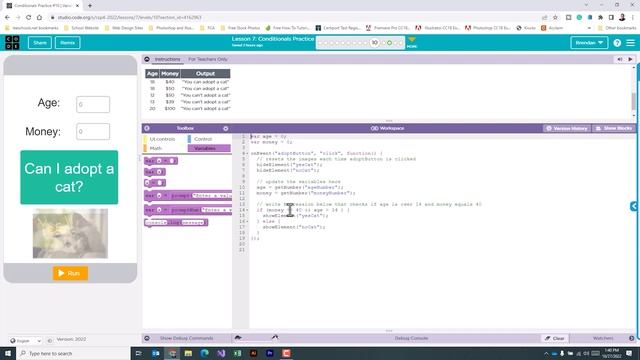640x360 pixels.
Task: Clear the debug console
Action: click(555, 338)
